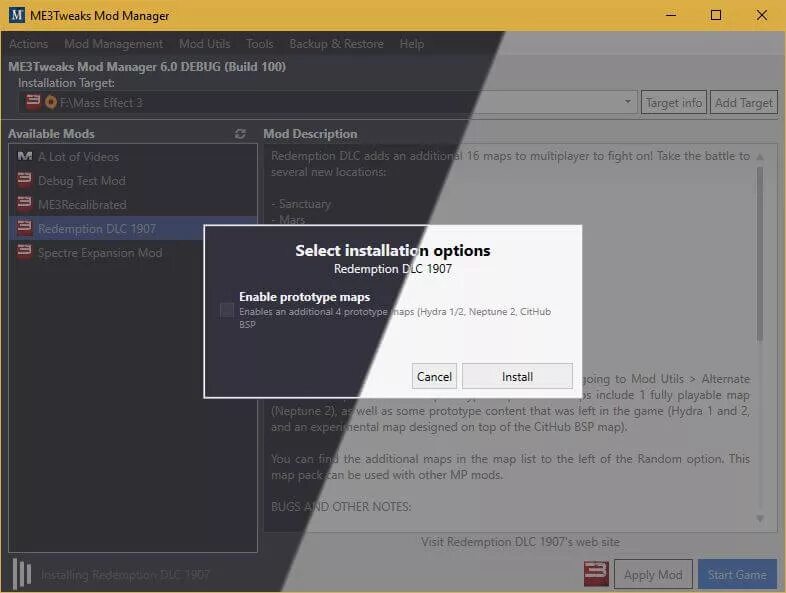
Task: Click the Add Target button
Action: pos(744,103)
